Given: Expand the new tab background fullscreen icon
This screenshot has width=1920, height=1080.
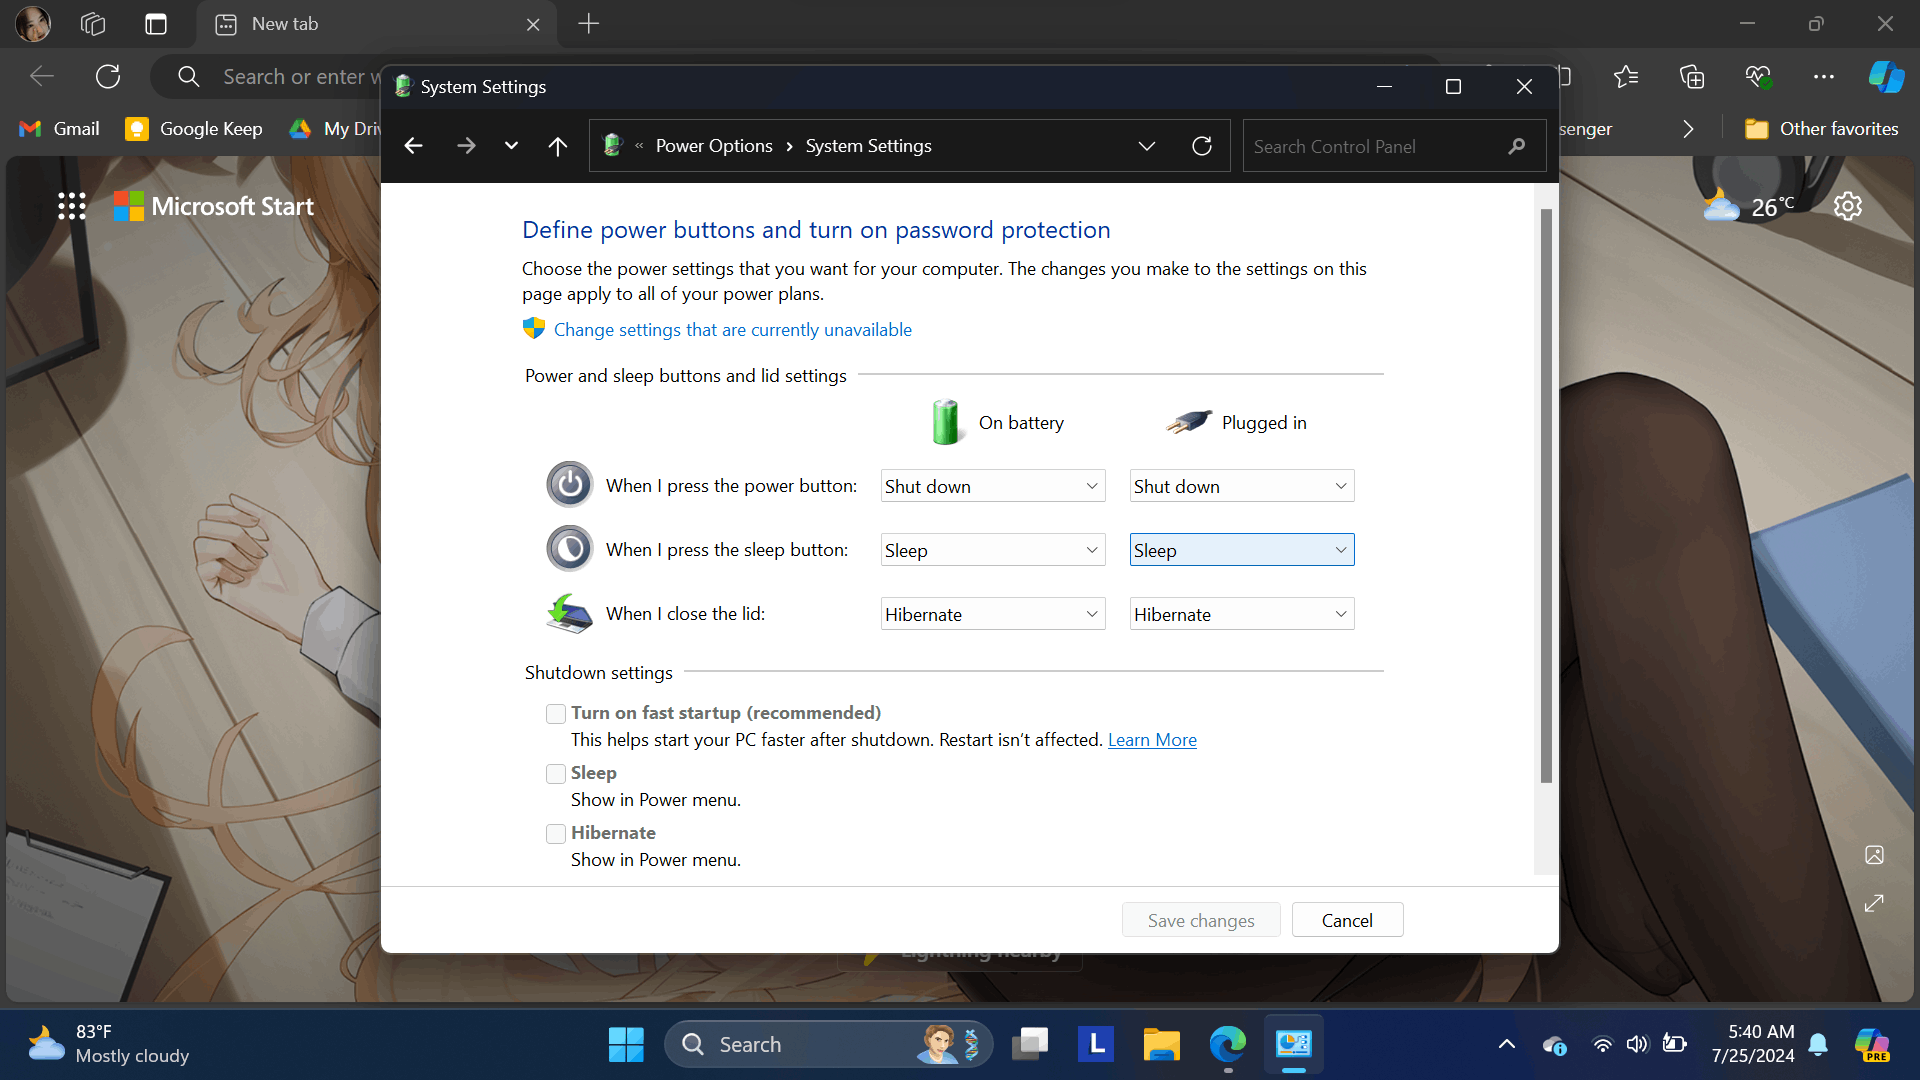Looking at the screenshot, I should click(x=1874, y=903).
